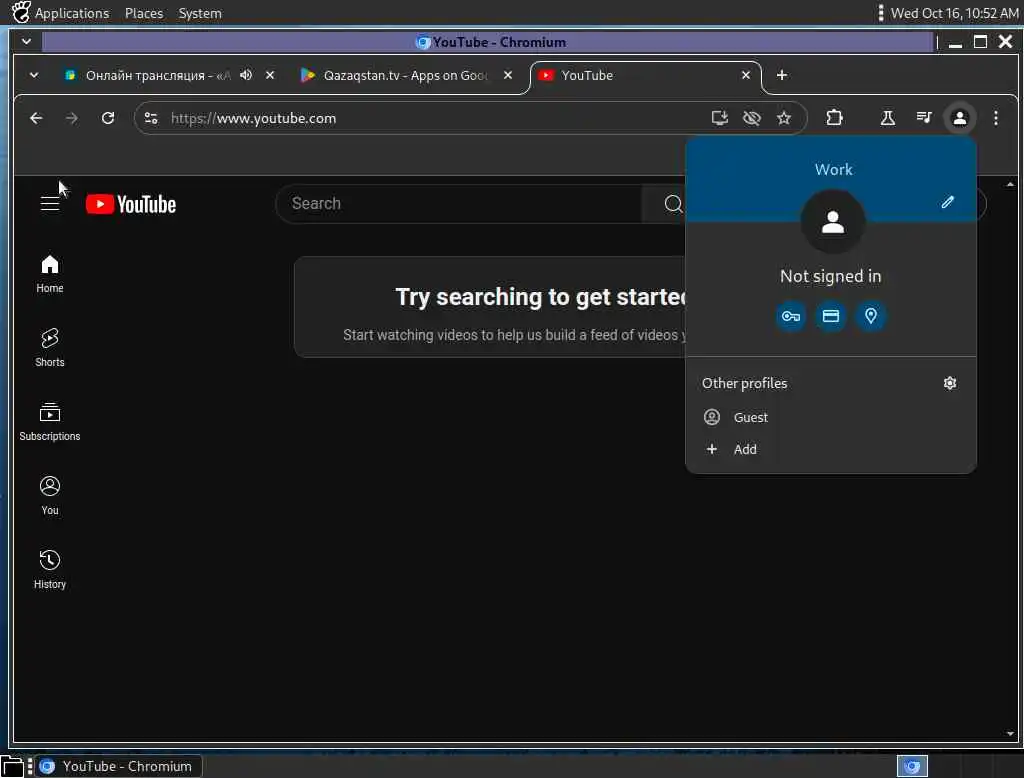This screenshot has height=778, width=1024.
Task: Open addresses via location pin icon
Action: pos(871,317)
